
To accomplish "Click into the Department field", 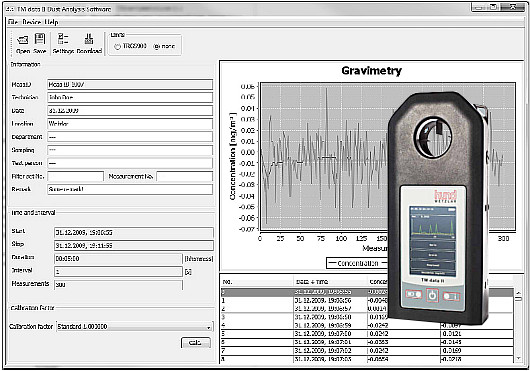I will (130, 137).
